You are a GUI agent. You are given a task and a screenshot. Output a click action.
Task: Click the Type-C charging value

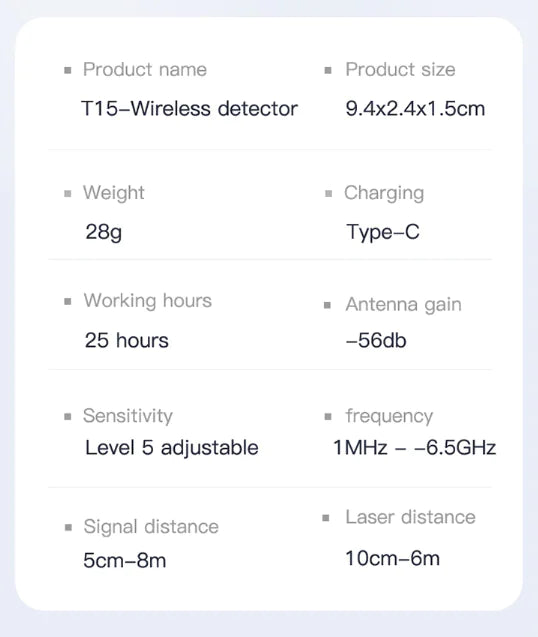(x=383, y=233)
